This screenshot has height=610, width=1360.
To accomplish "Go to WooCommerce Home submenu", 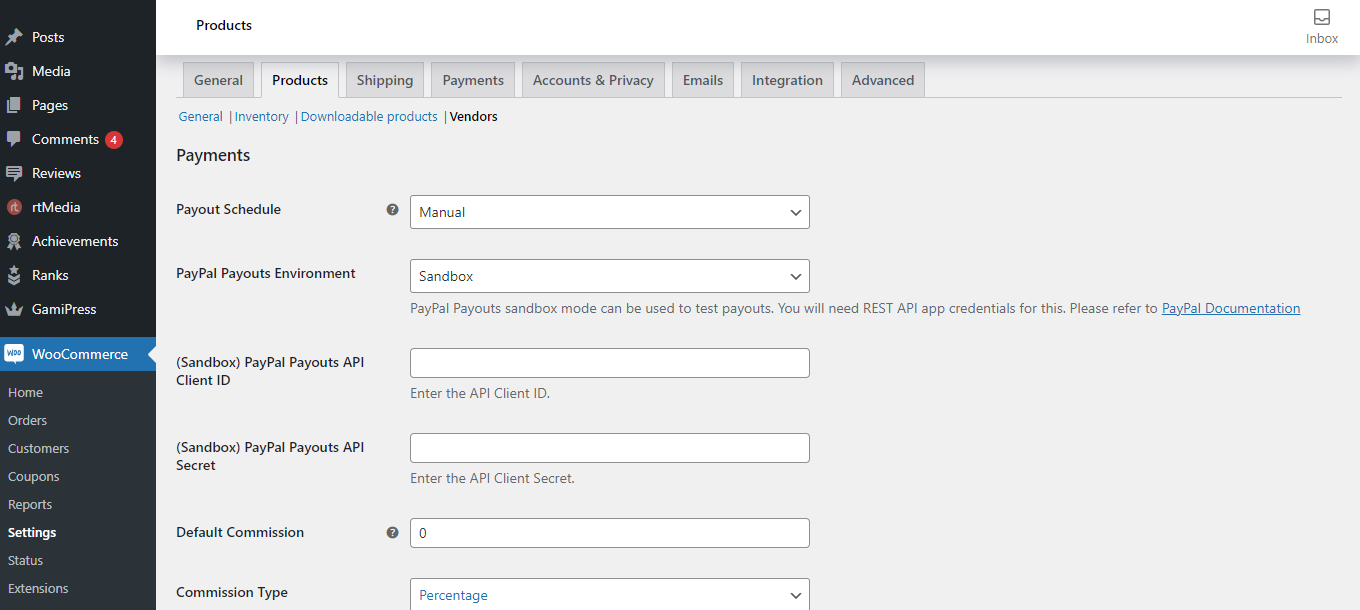I will (x=25, y=393).
